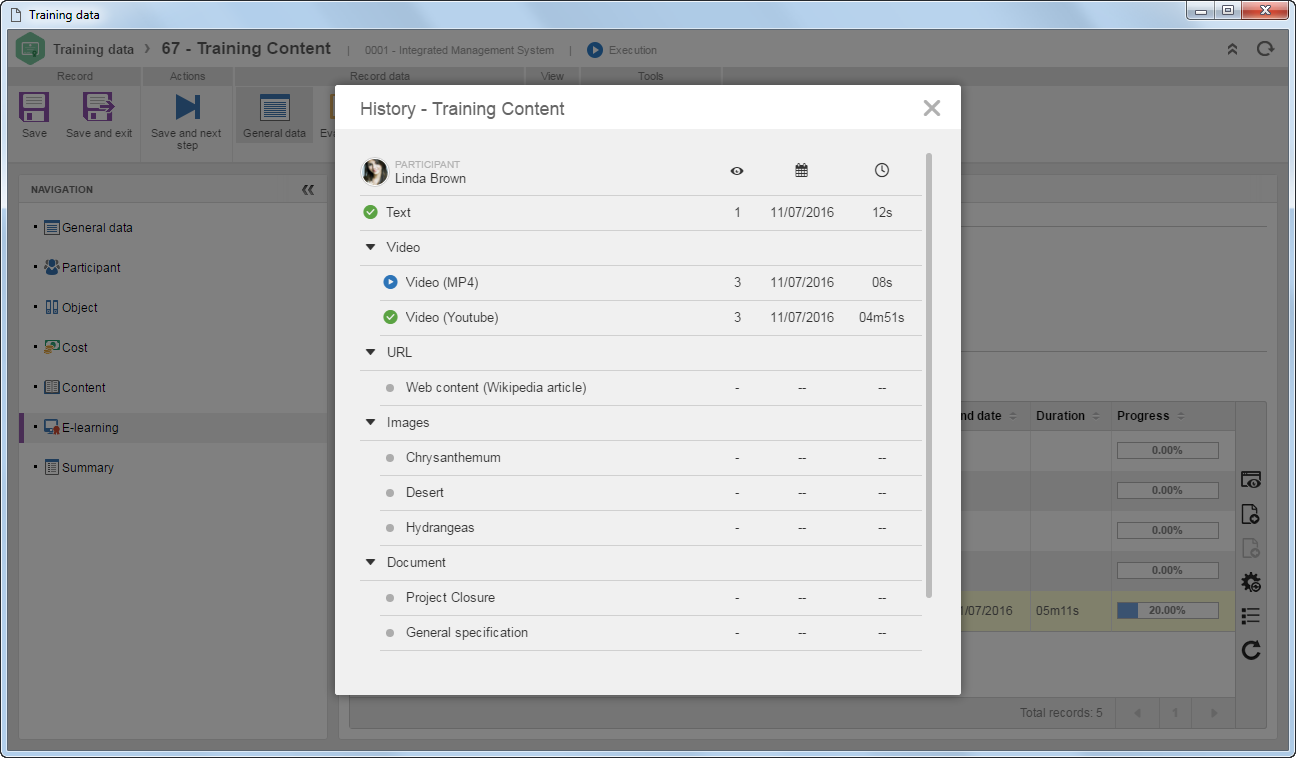Collapse the Document group

tap(370, 562)
